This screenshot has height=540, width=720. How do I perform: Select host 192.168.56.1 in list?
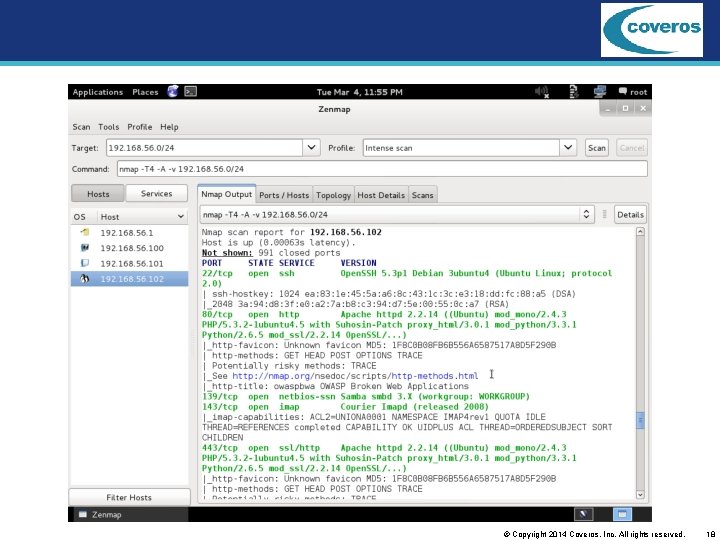[129, 232]
